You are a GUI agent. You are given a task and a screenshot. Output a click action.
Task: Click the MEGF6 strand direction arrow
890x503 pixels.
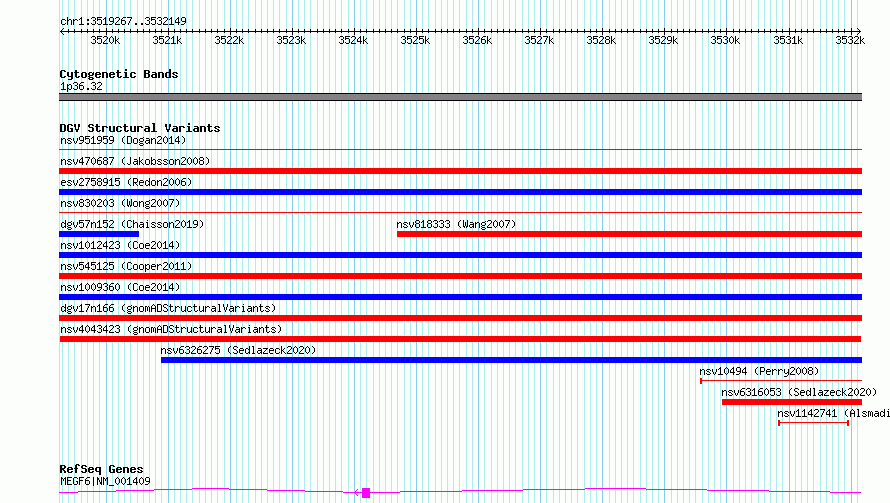357,493
